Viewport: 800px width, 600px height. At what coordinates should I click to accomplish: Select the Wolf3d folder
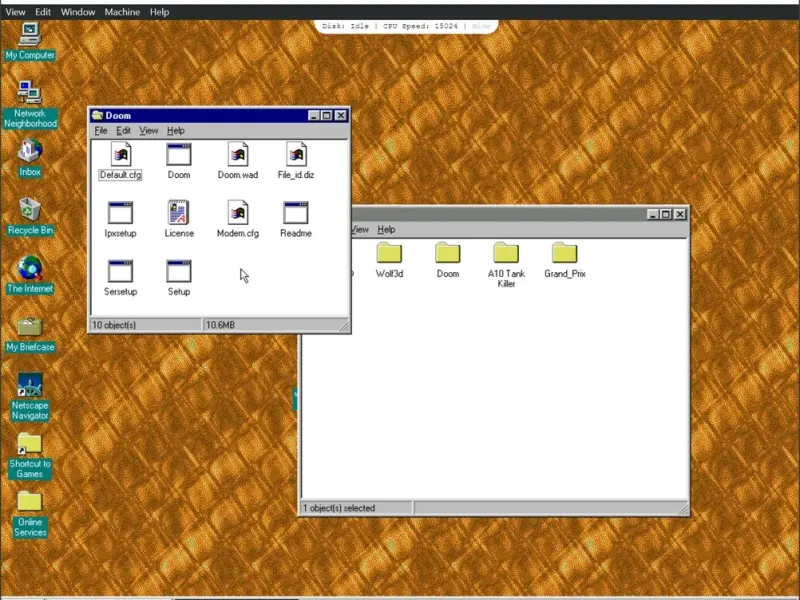(x=389, y=253)
